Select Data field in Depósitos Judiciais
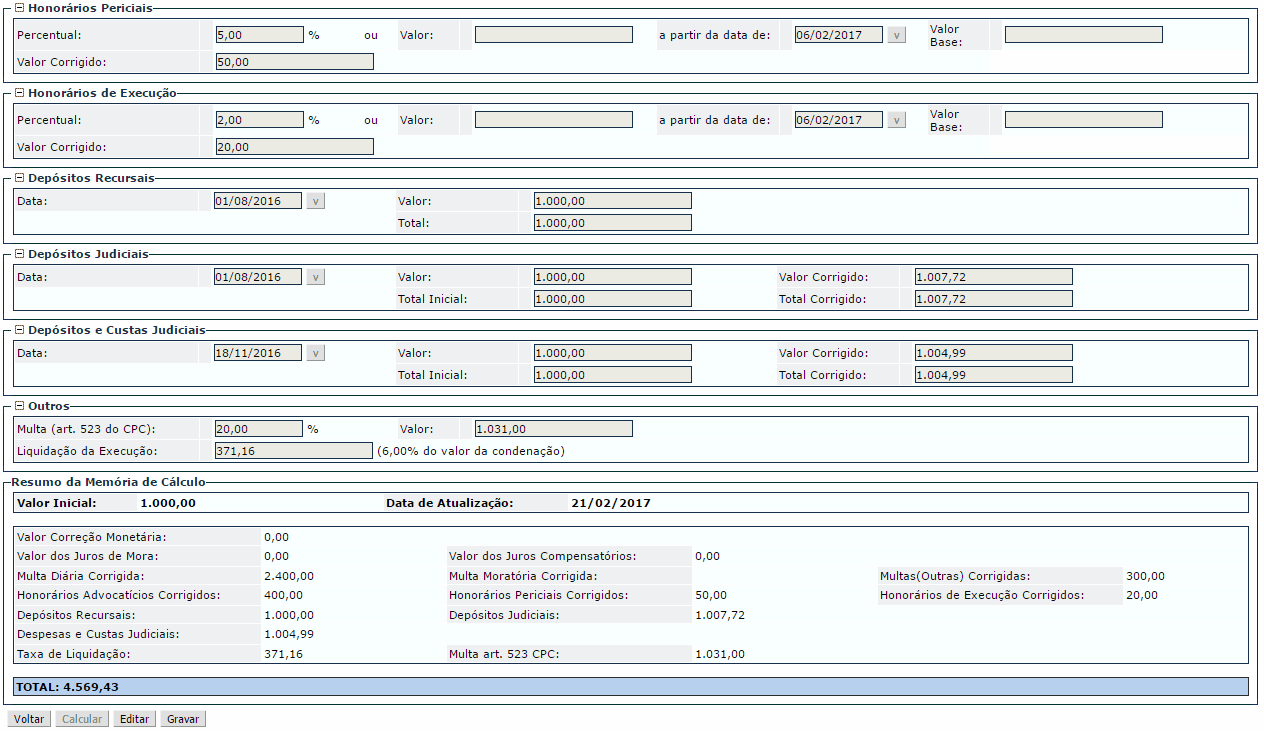Viewport: 1264px width, 731px height. (258, 277)
